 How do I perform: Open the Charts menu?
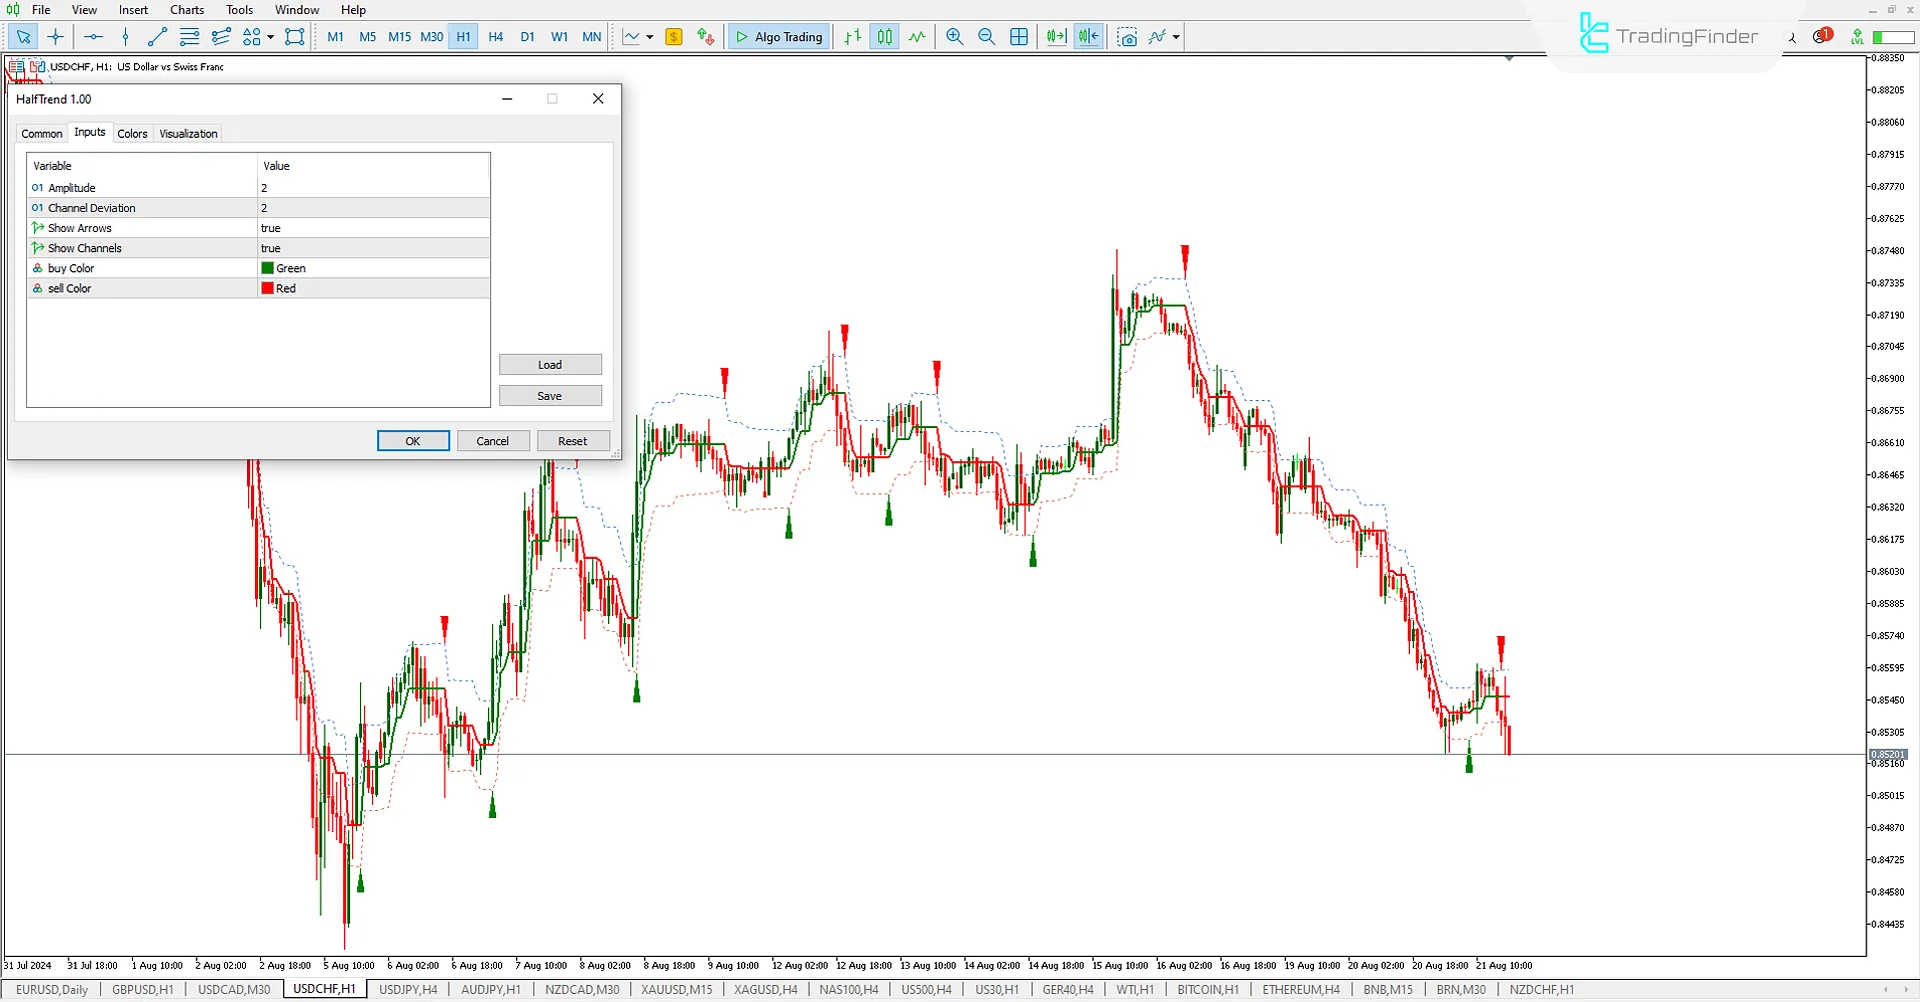click(186, 9)
